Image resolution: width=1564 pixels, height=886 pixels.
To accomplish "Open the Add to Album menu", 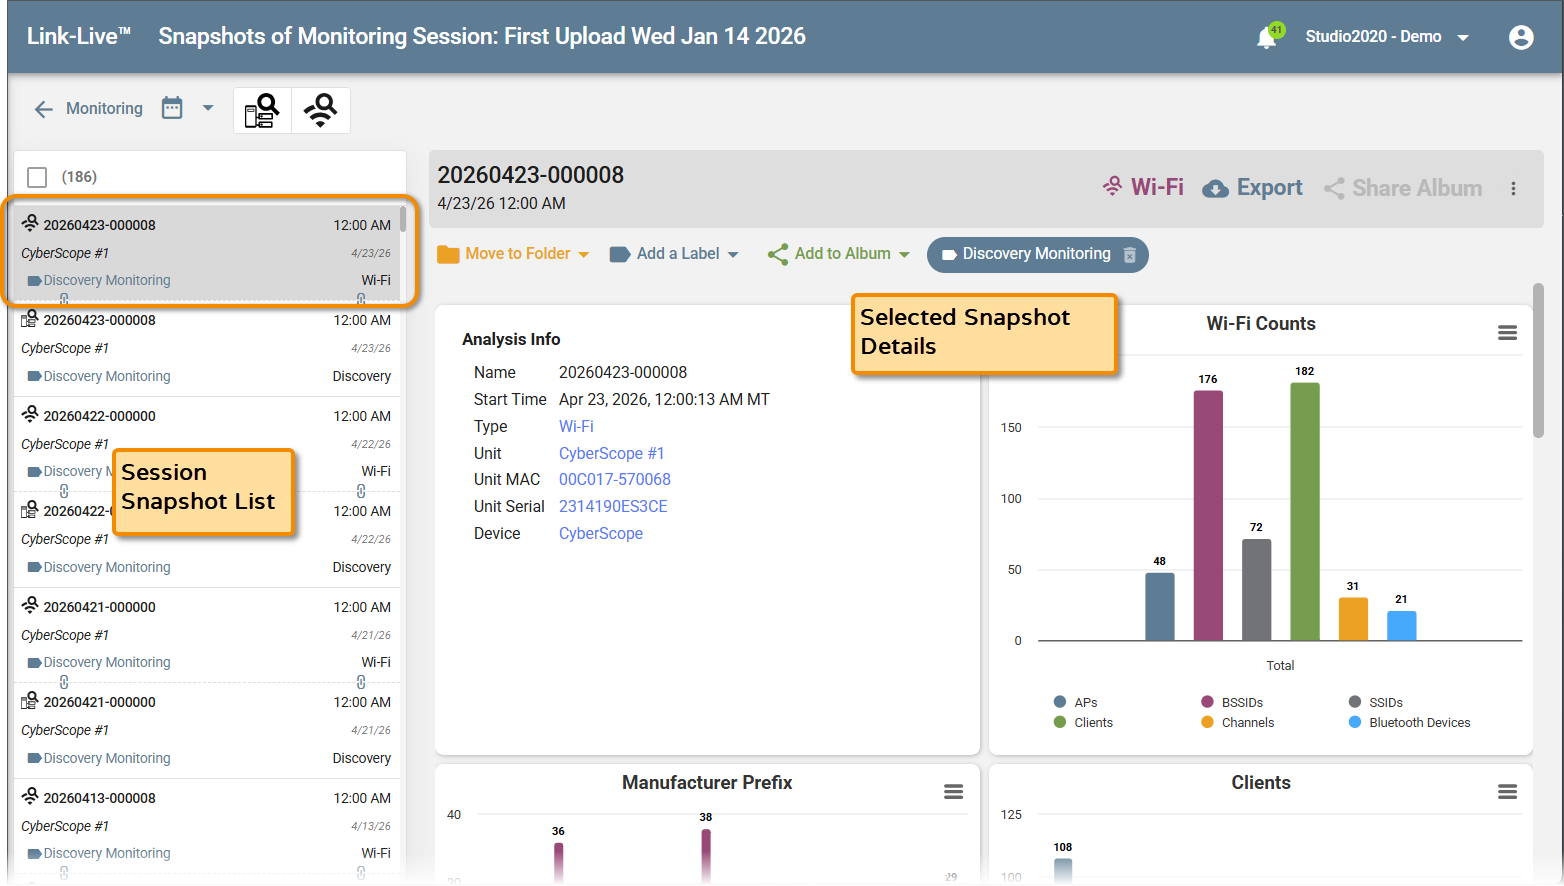I will pos(838,254).
